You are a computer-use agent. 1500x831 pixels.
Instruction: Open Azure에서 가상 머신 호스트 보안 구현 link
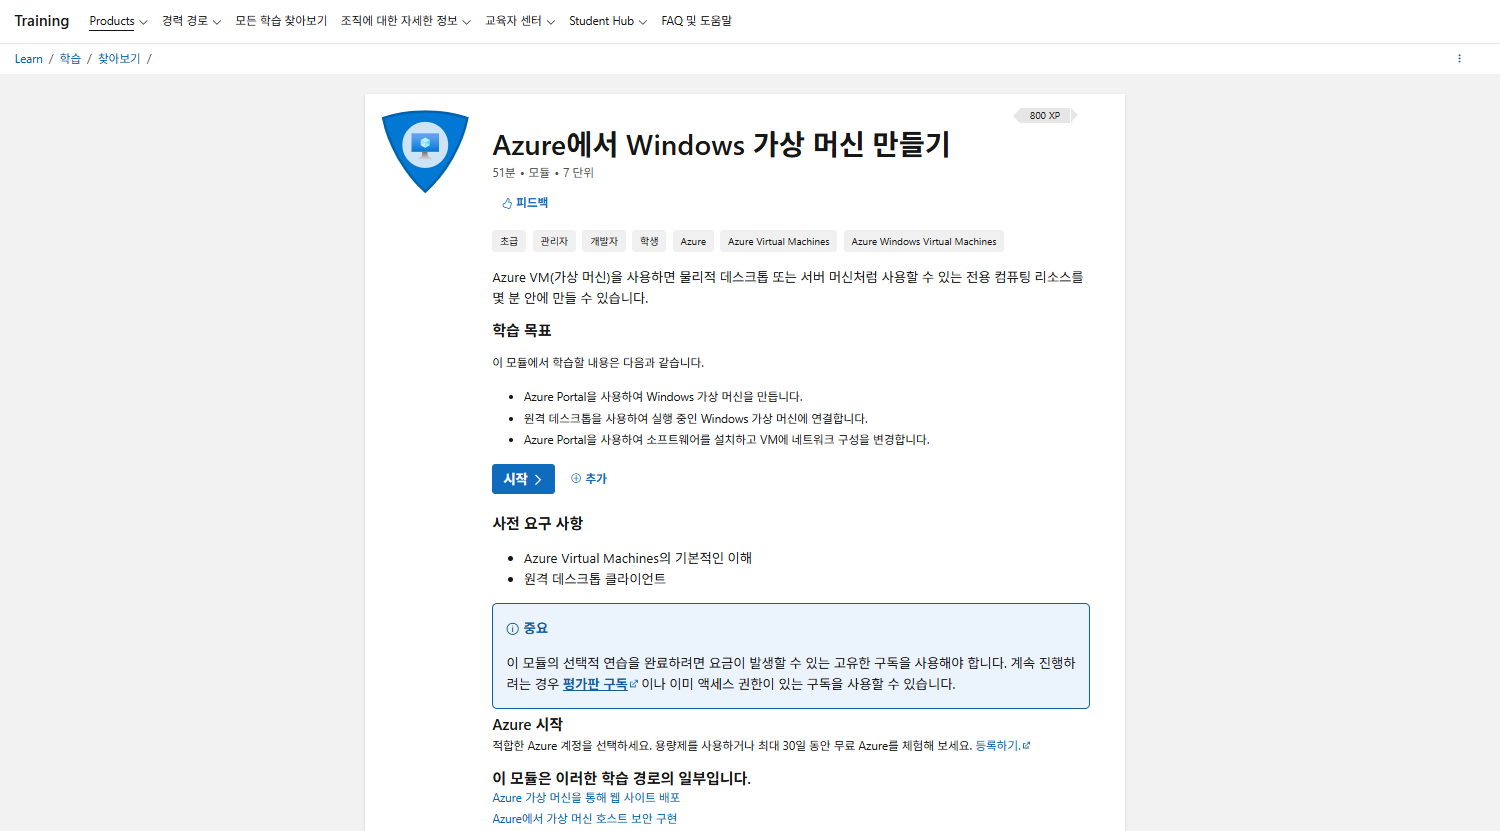pos(585,819)
